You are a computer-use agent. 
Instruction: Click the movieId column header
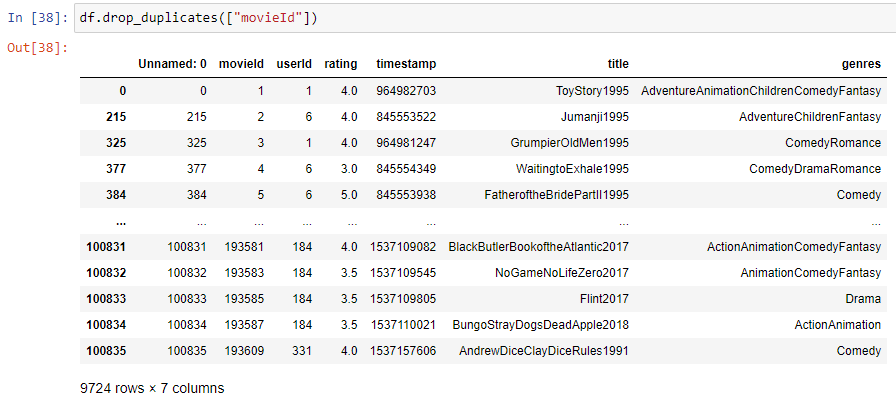pos(241,64)
